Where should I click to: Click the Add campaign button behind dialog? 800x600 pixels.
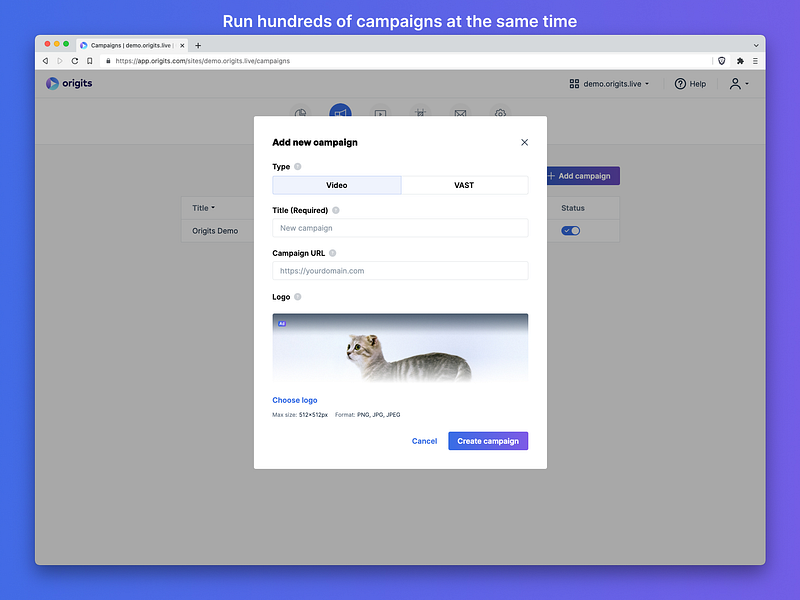click(x=583, y=176)
